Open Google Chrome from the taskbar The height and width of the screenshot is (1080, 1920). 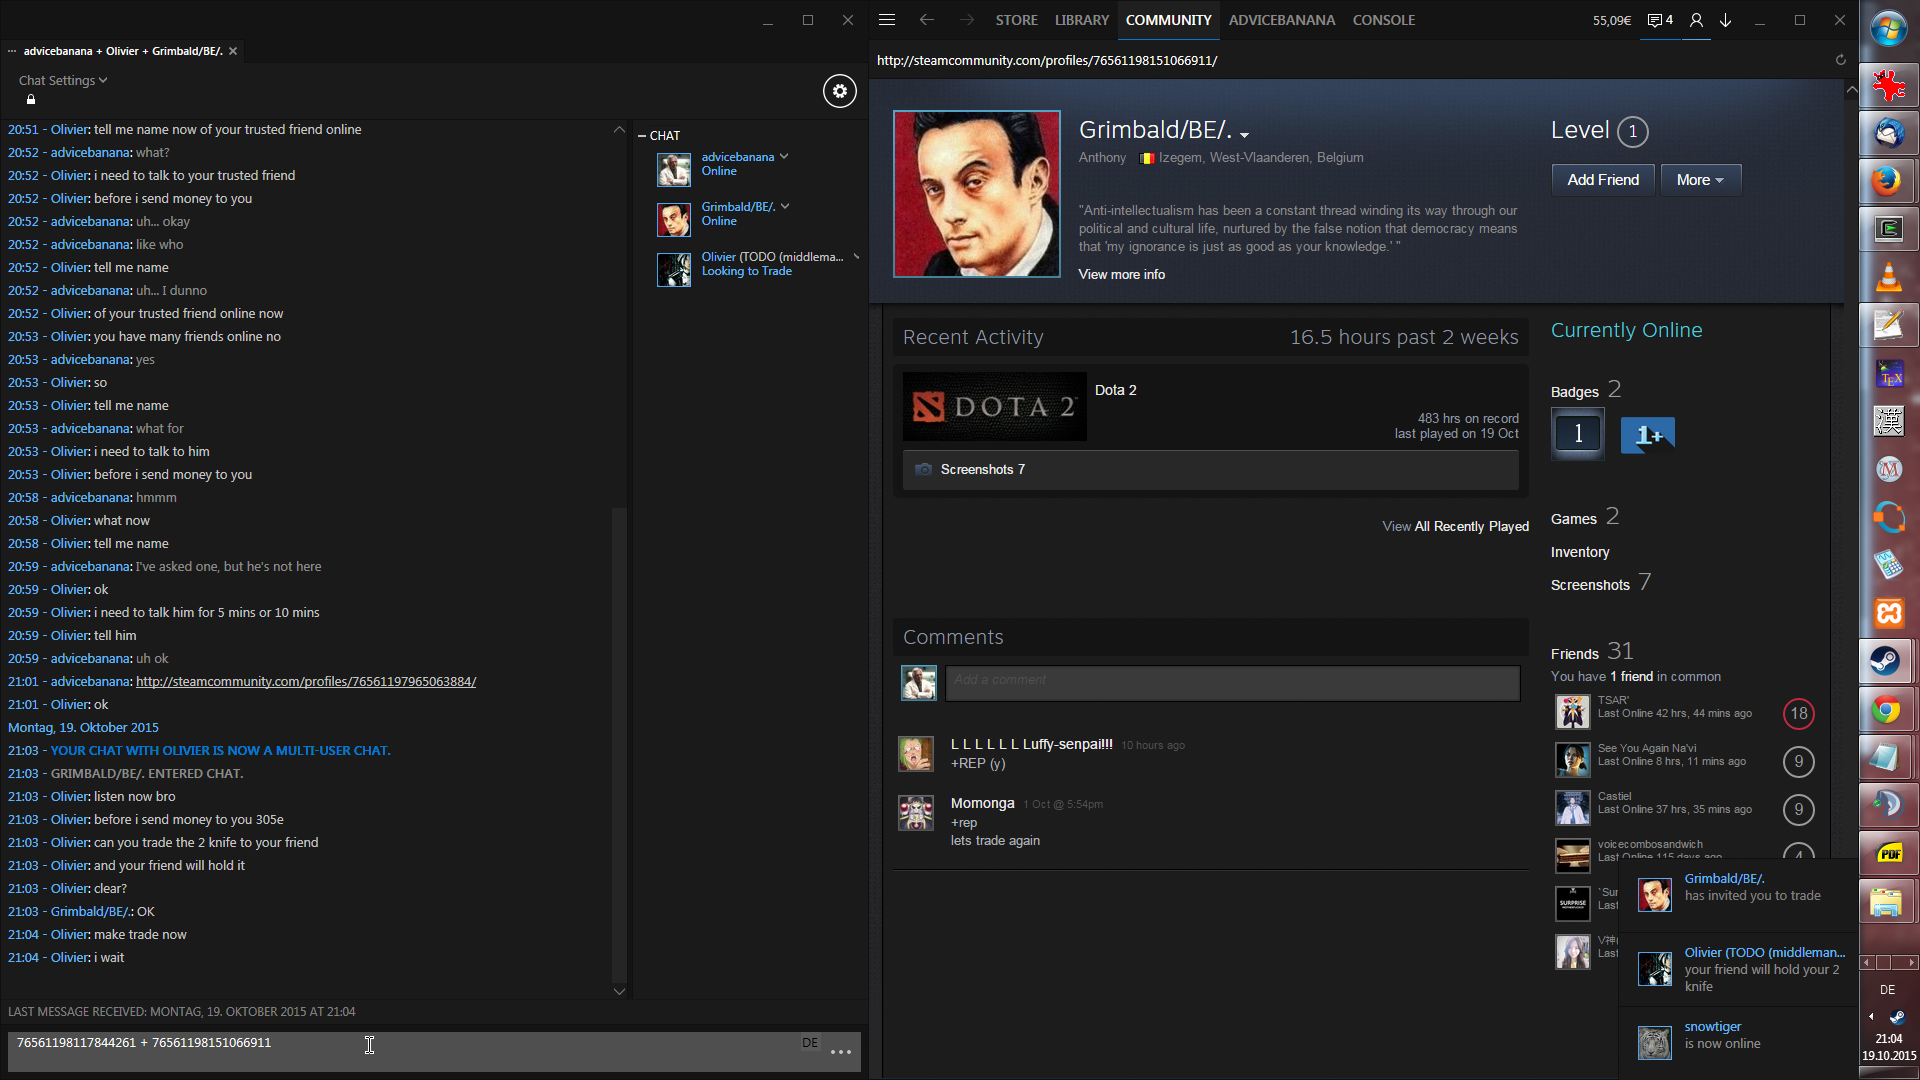coord(1886,711)
